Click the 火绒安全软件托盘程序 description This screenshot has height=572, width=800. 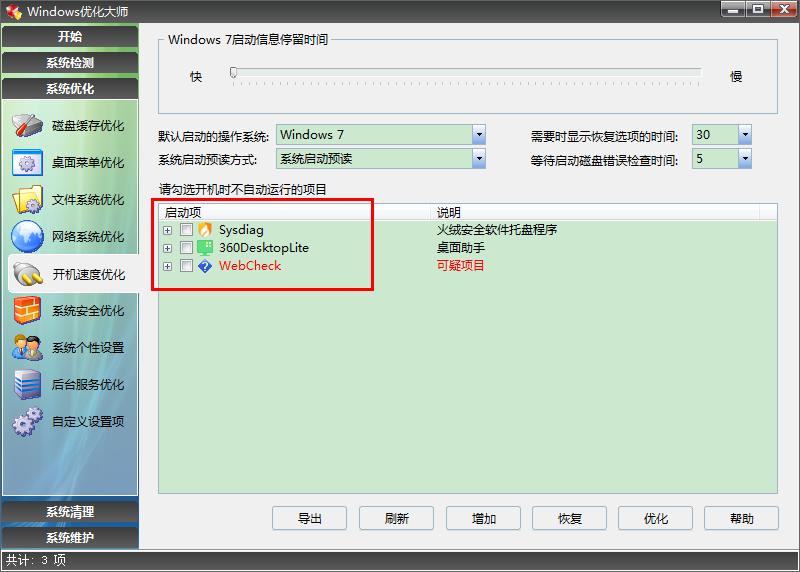pyautogui.click(x=496, y=230)
